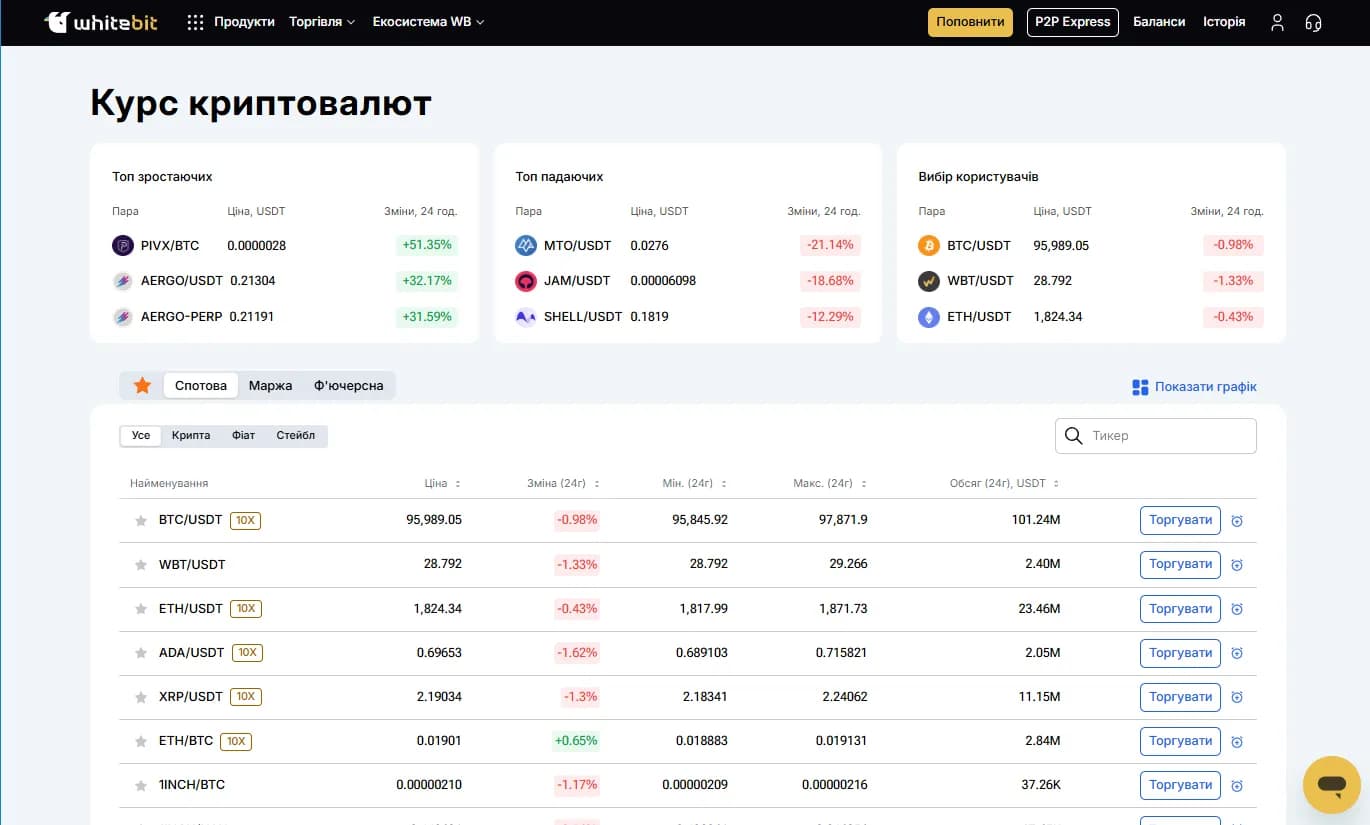Screen dimensions: 1370x825
Task: Favorite the ETH/BTC row star
Action: (141, 741)
